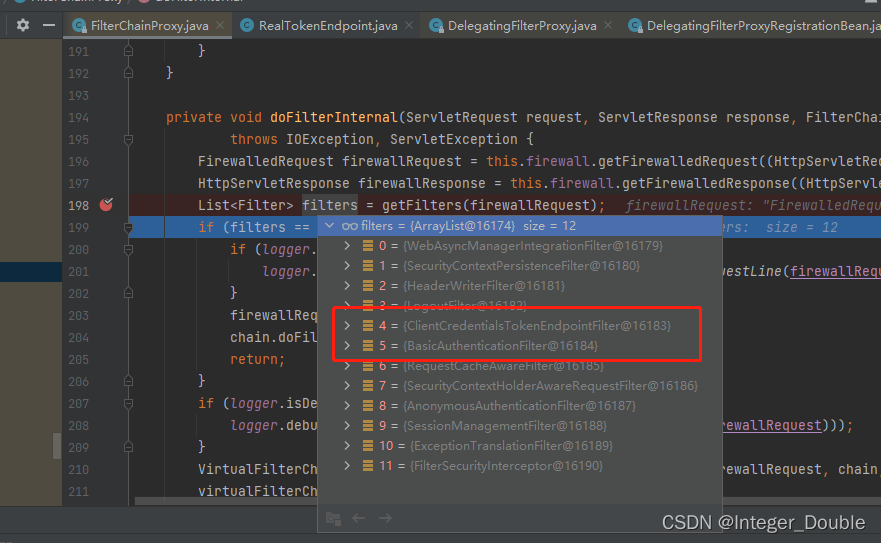Close the DelegatingFilterProxy.java tab
The width and height of the screenshot is (881, 543).
[x=608, y=25]
